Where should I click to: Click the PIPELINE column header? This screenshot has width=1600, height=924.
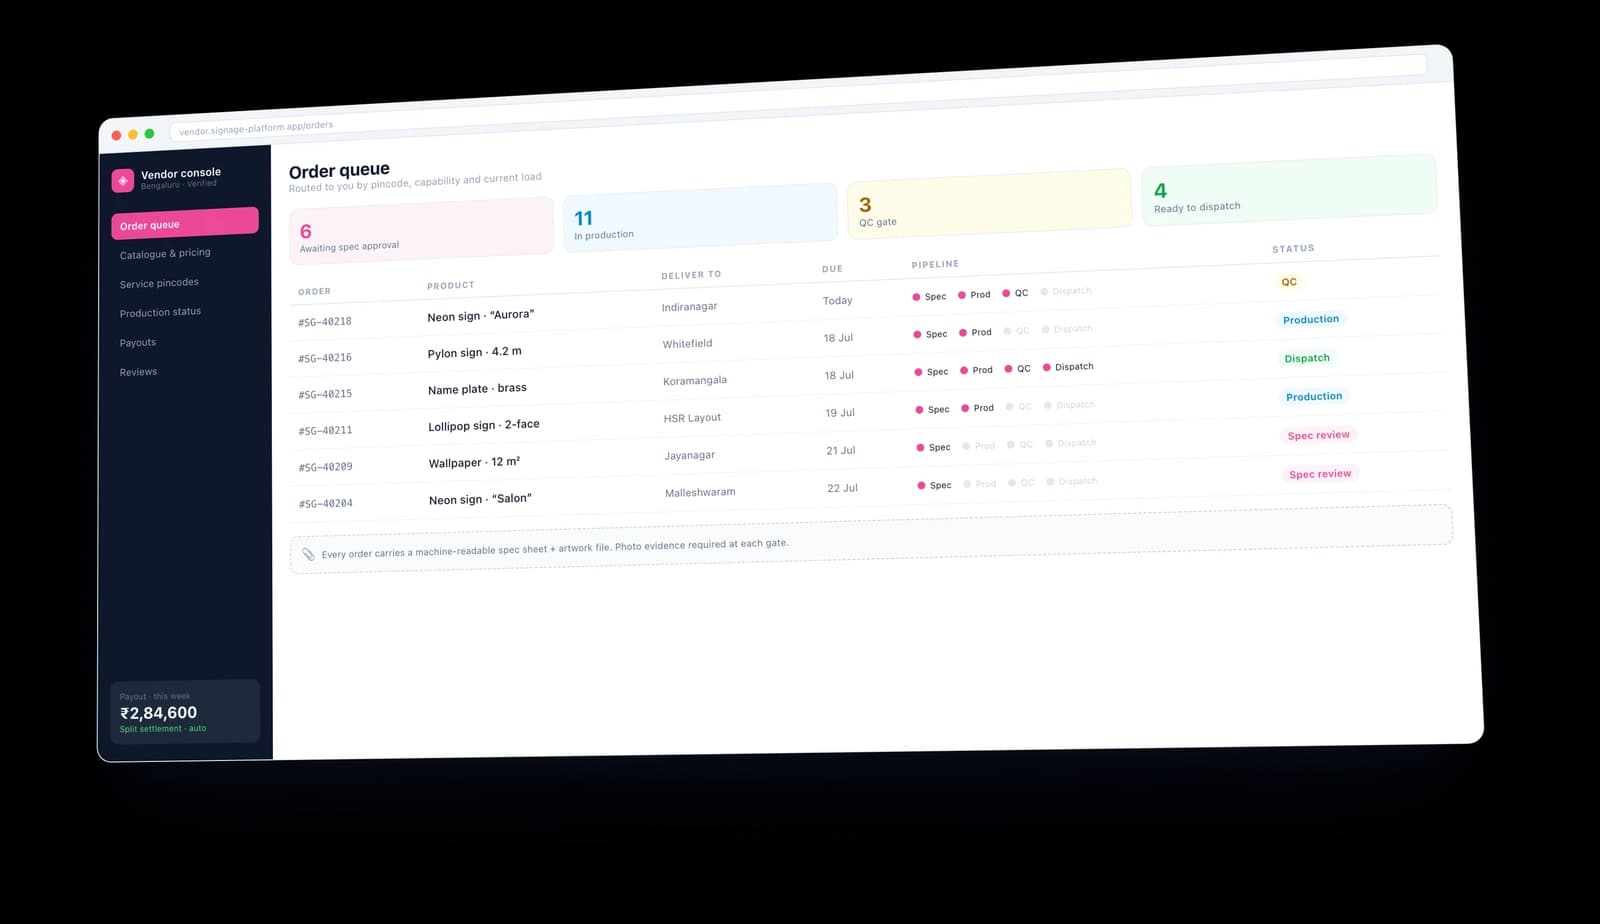tap(935, 264)
